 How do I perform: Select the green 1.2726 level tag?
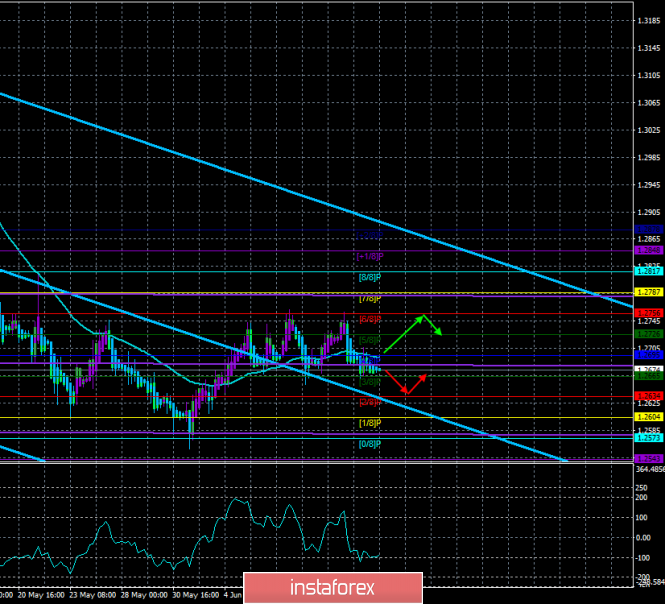coord(649,334)
